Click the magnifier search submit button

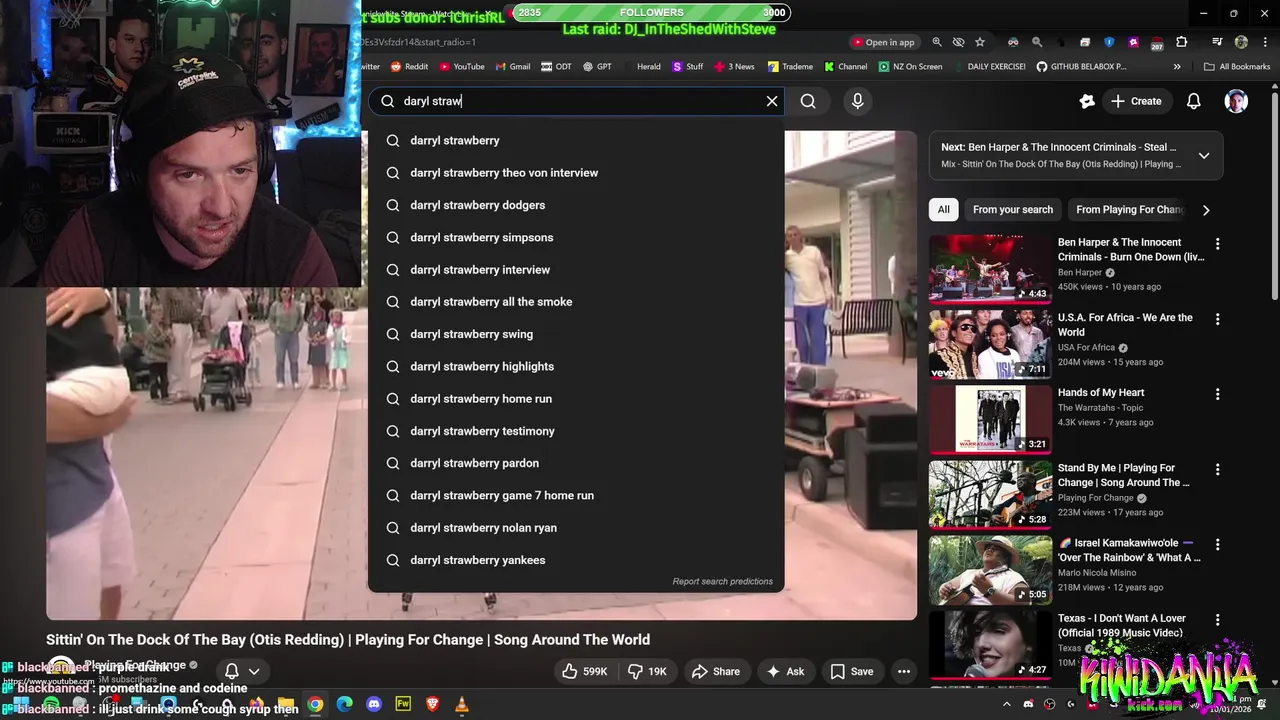(808, 101)
